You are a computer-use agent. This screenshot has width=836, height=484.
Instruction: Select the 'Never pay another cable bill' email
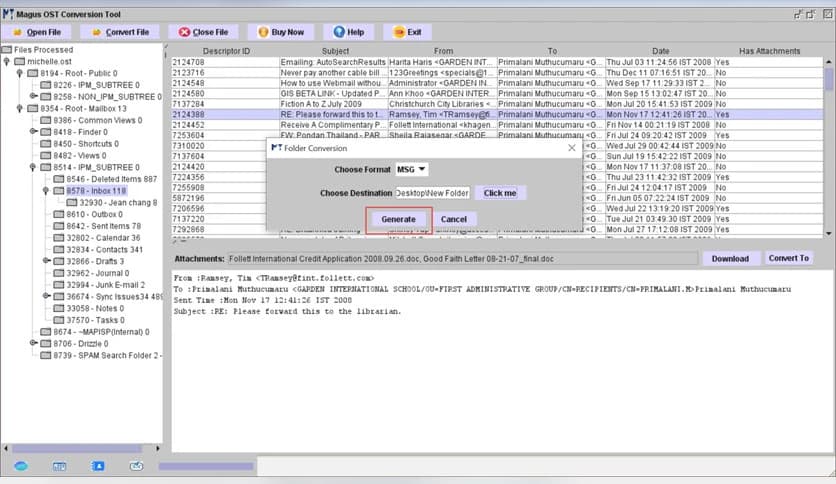497,72
